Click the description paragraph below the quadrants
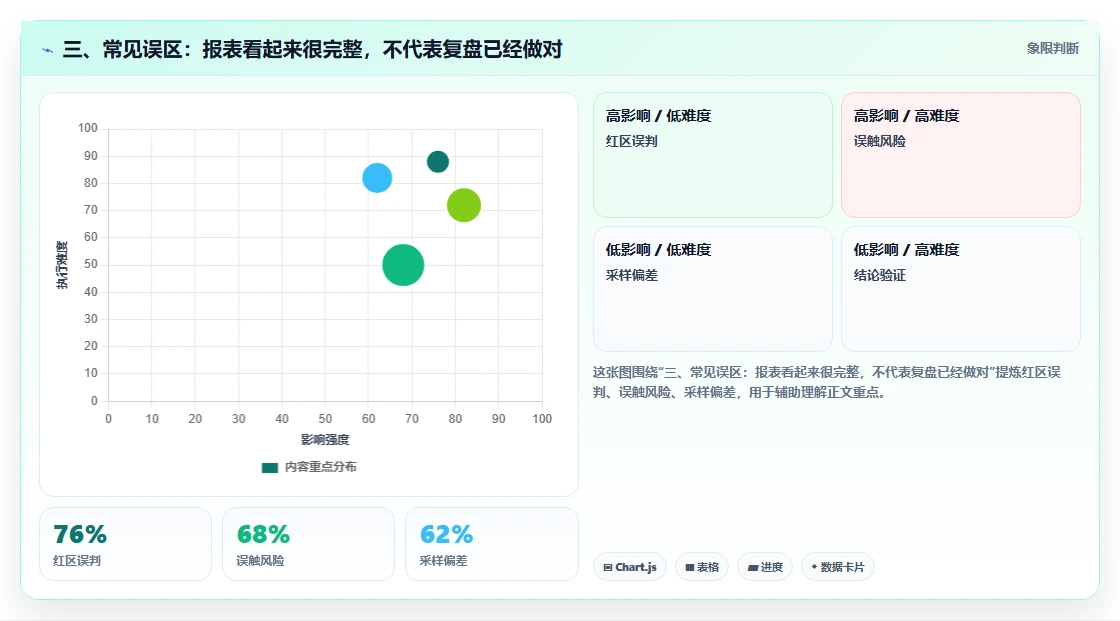Image resolution: width=1120 pixels, height=621 pixels. pyautogui.click(x=826, y=382)
